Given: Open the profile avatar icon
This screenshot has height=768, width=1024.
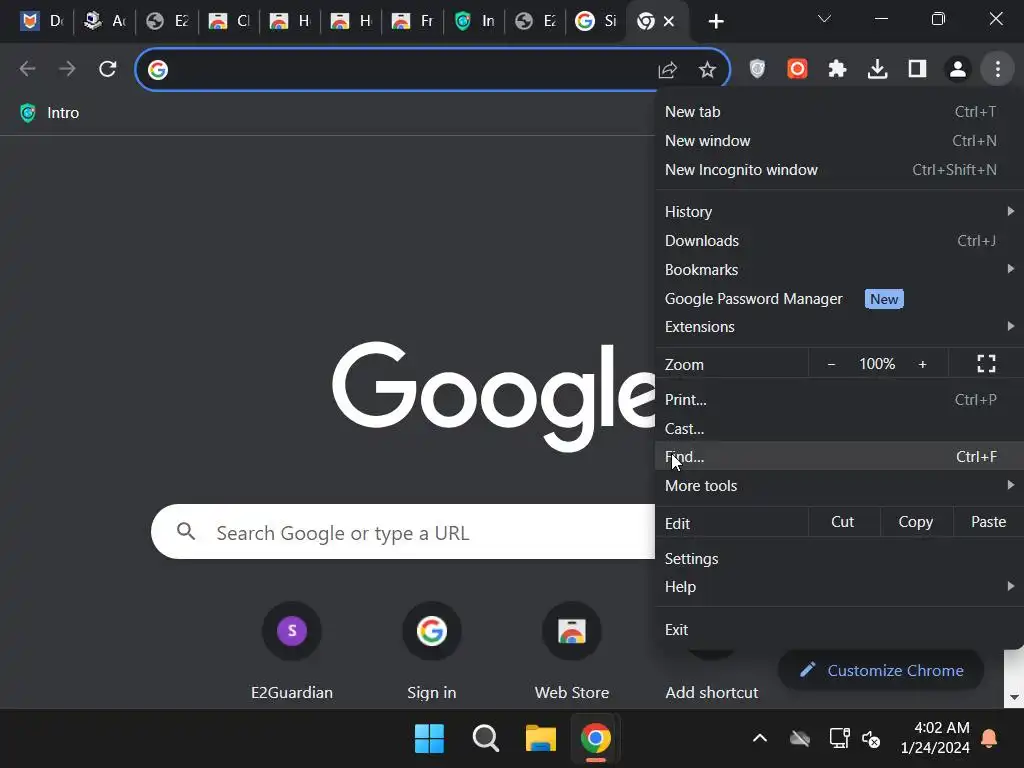Looking at the screenshot, I should 957,69.
